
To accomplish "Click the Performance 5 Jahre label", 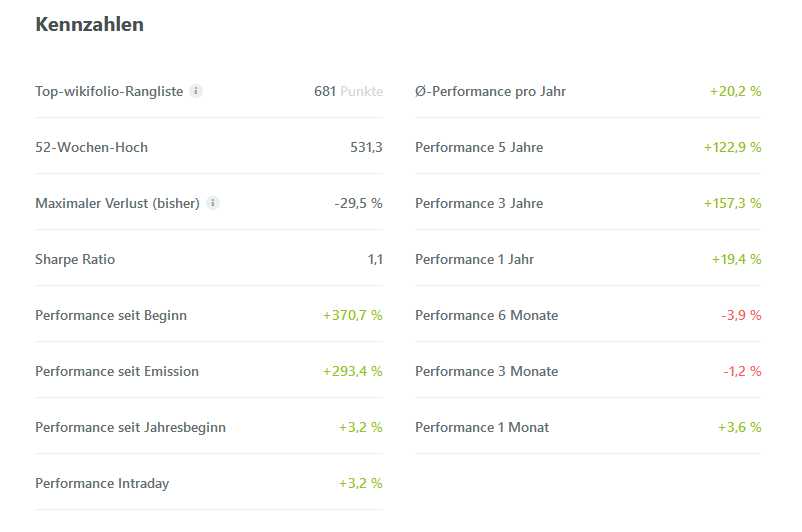I will pos(479,147).
